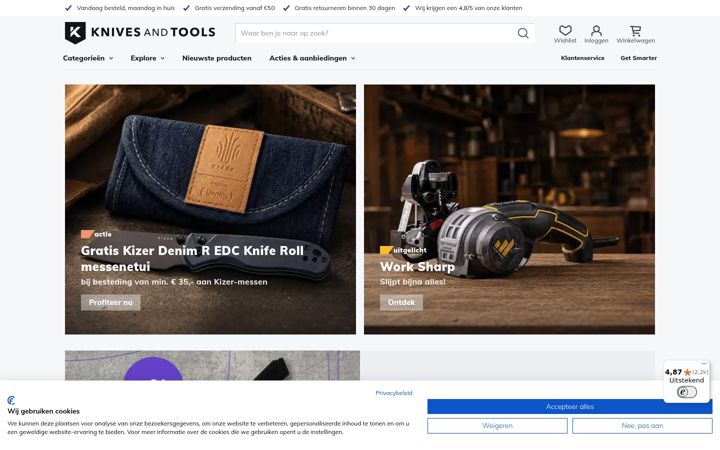The height and width of the screenshot is (450, 720).
Task: Expand the Categorieën dropdown
Action: (x=88, y=58)
